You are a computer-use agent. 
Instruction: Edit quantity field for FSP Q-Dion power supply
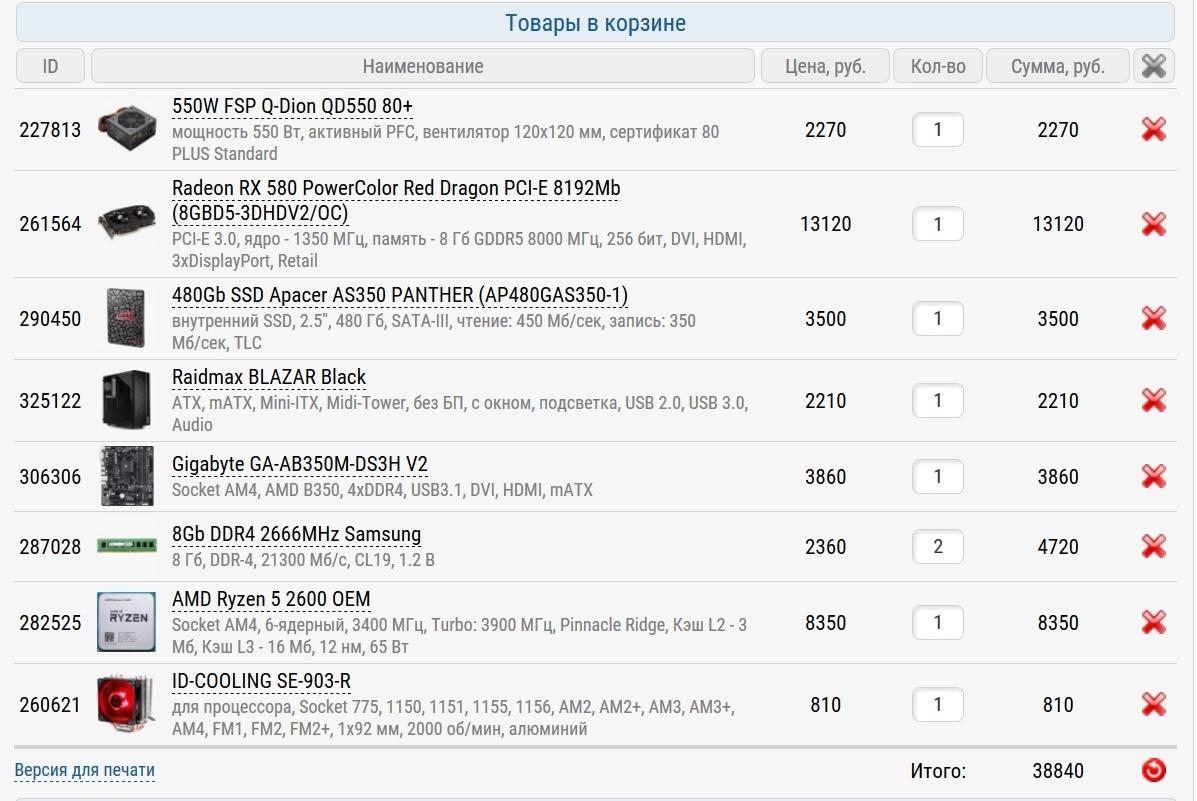(x=937, y=130)
